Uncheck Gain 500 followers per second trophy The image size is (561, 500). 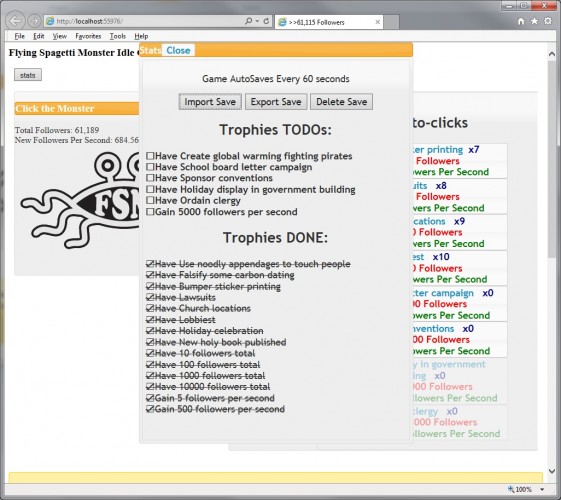150,409
